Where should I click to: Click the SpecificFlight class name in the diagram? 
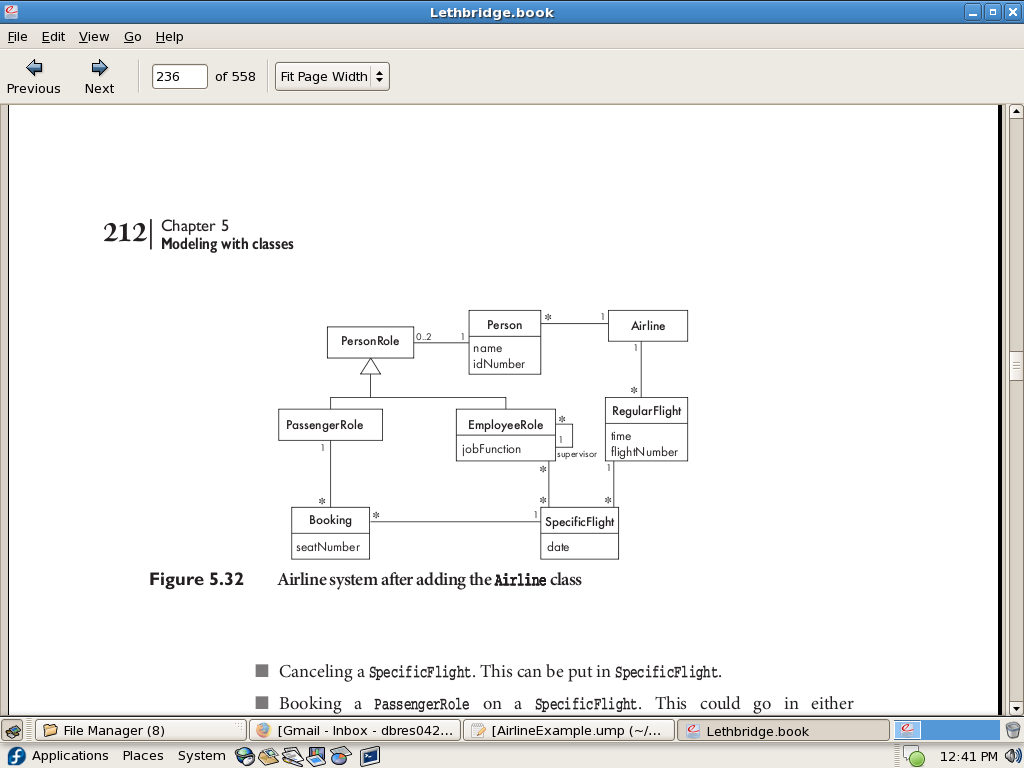(x=580, y=522)
